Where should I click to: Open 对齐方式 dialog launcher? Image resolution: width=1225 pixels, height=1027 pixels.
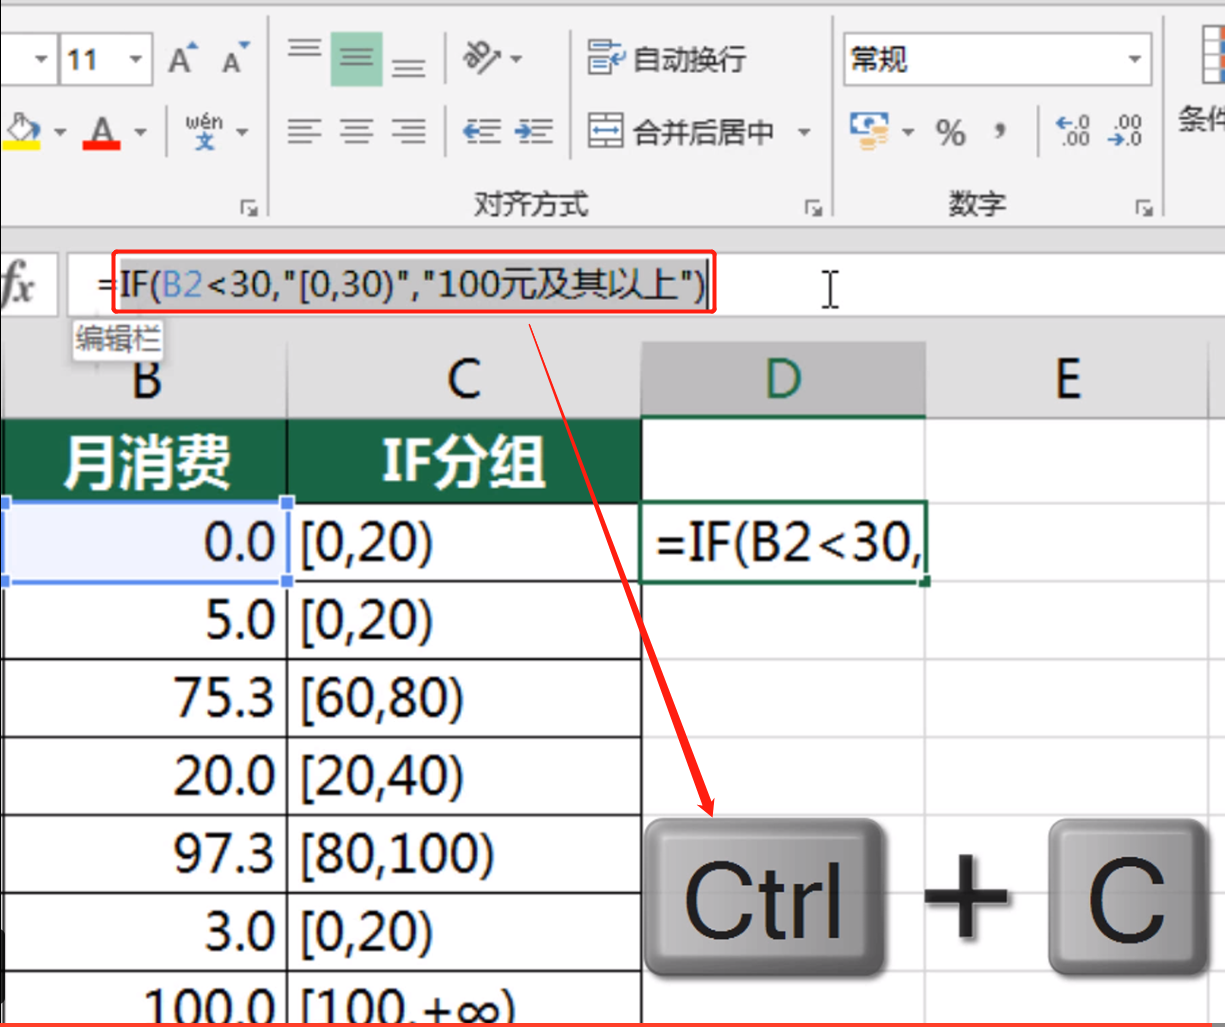click(x=813, y=208)
